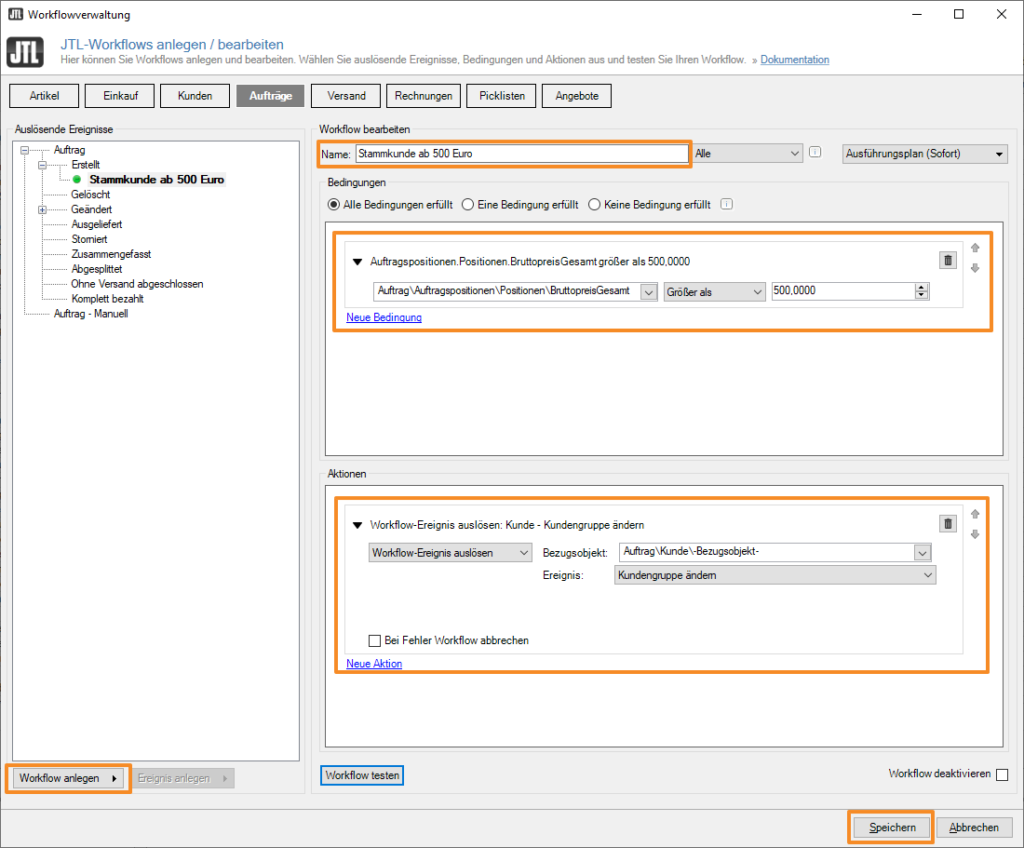Click info icon next to Keine Bedingung erfüllt
This screenshot has height=848, width=1024.
[x=727, y=204]
